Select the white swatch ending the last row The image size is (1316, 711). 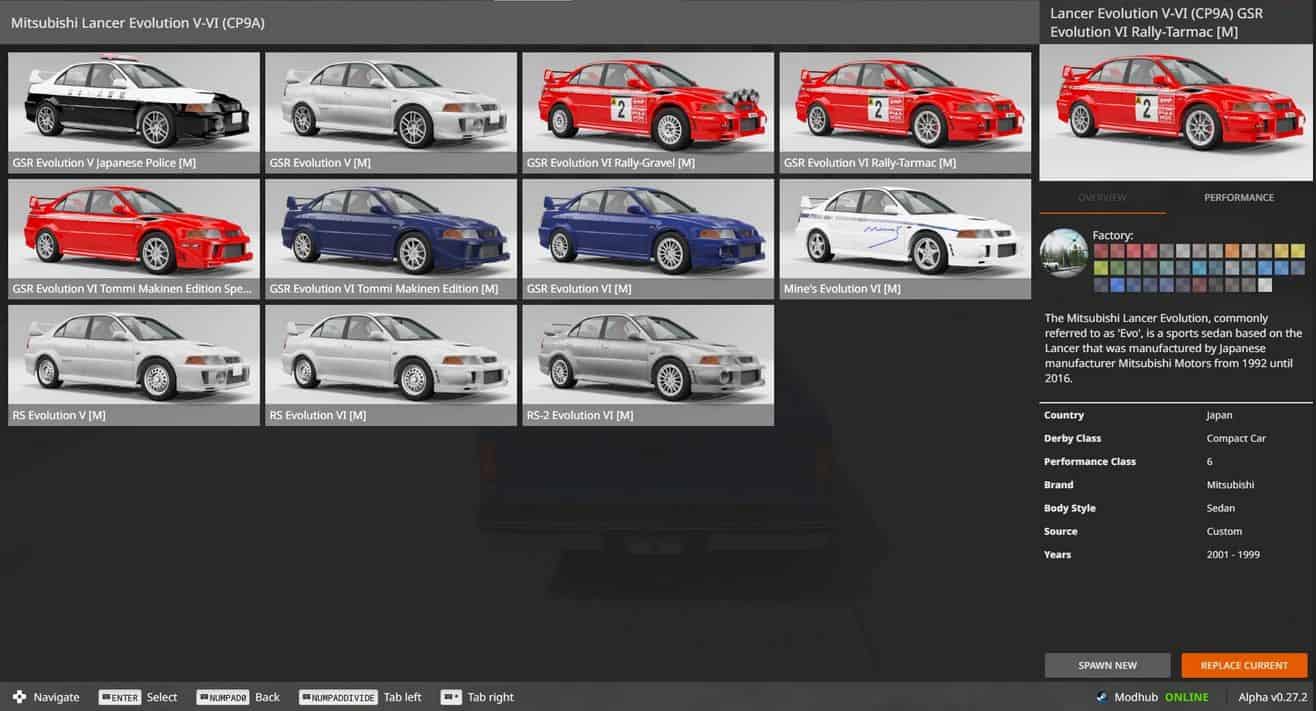[x=1265, y=285]
